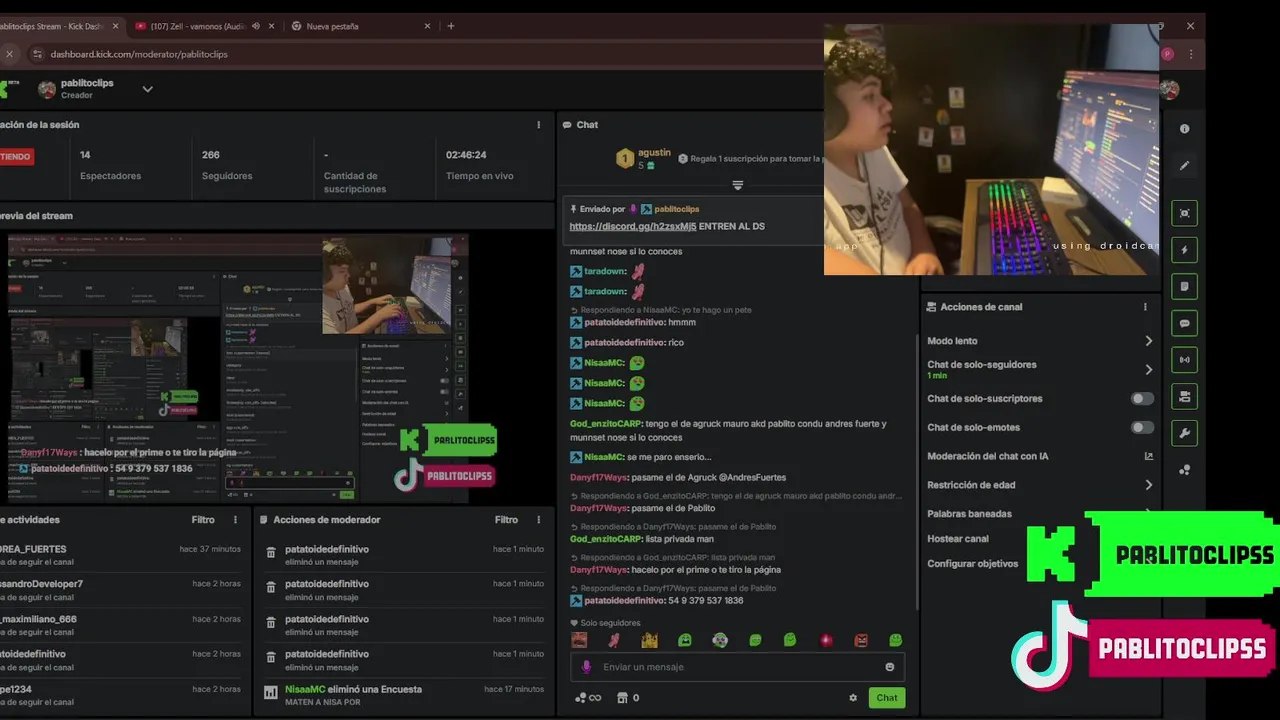Click NisaaMC name in moderator actions
This screenshot has height=720, width=1280.
click(x=305, y=689)
